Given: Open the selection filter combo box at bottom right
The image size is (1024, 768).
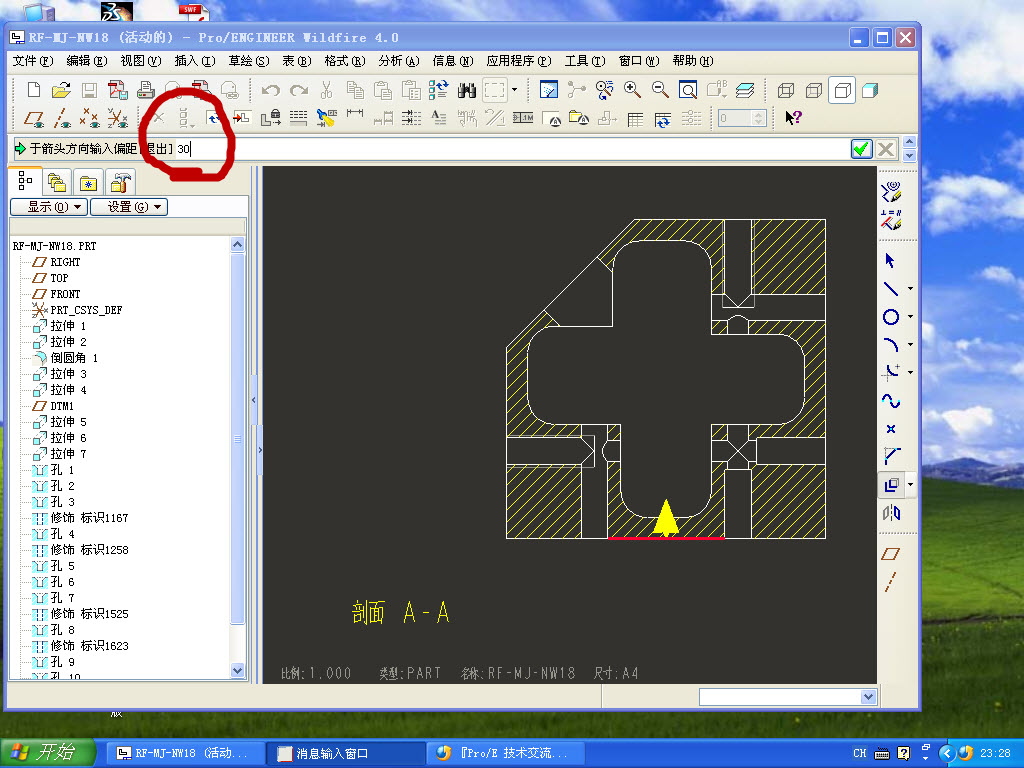Looking at the screenshot, I should click(787, 697).
